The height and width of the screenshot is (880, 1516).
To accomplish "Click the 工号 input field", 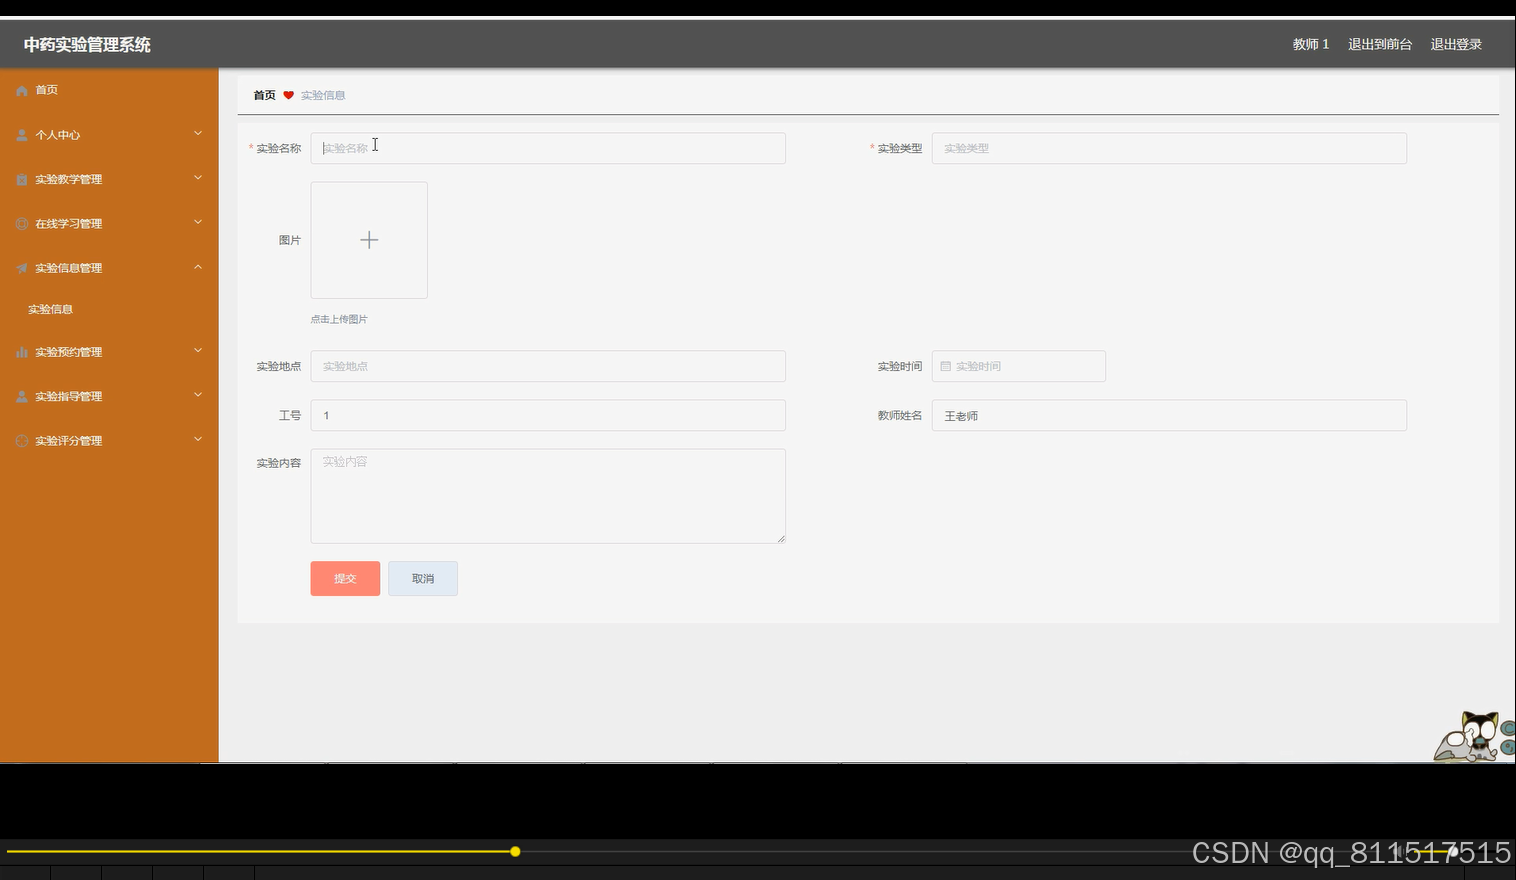I will [548, 415].
